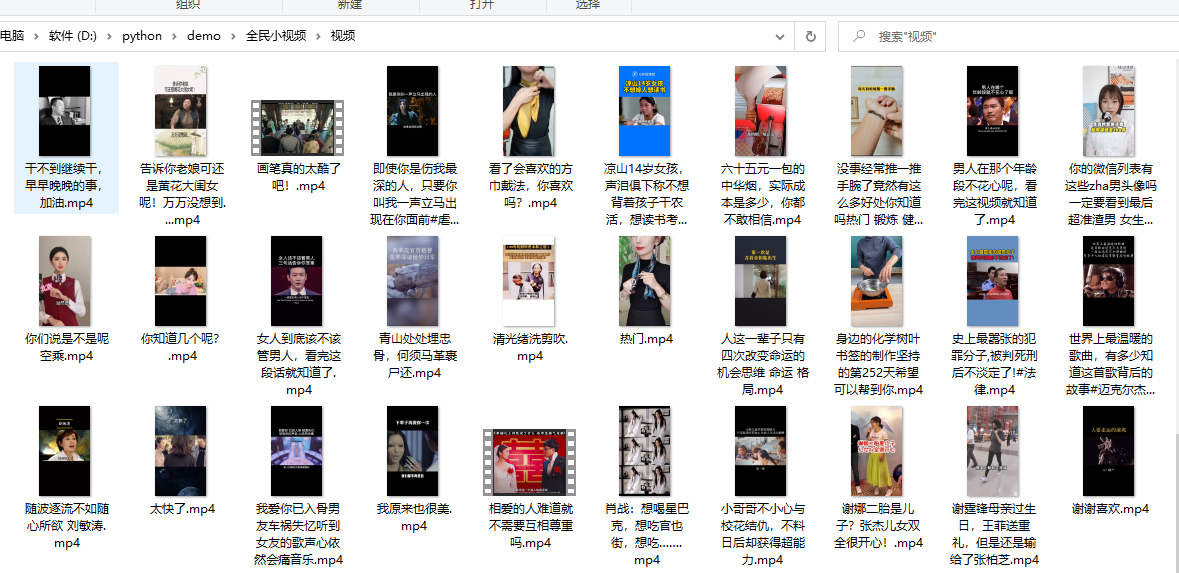Select the 谢霆锋母亲过生日 video thumbnail
The width and height of the screenshot is (1179, 573).
coord(993,450)
